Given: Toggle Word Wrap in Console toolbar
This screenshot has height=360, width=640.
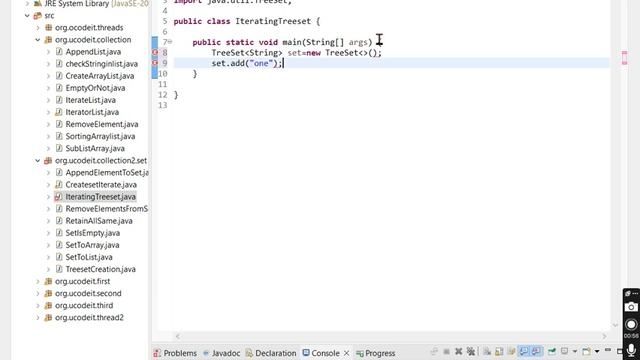Looking at the screenshot, I should pyautogui.click(x=511, y=351).
